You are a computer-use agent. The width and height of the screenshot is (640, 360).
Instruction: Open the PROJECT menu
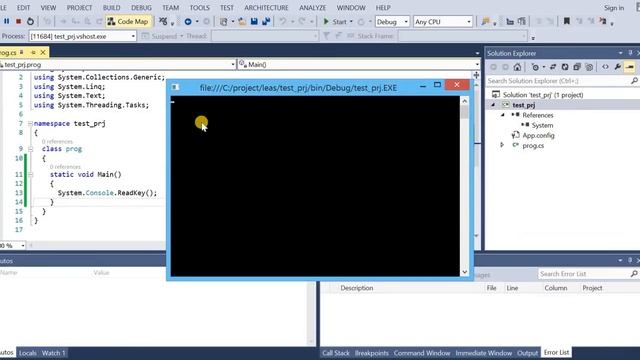[x=79, y=8]
